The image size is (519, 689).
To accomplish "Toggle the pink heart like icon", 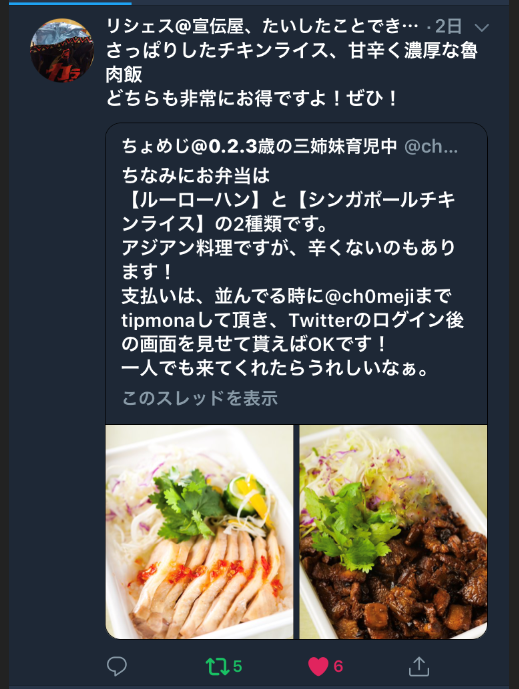I will [318, 666].
